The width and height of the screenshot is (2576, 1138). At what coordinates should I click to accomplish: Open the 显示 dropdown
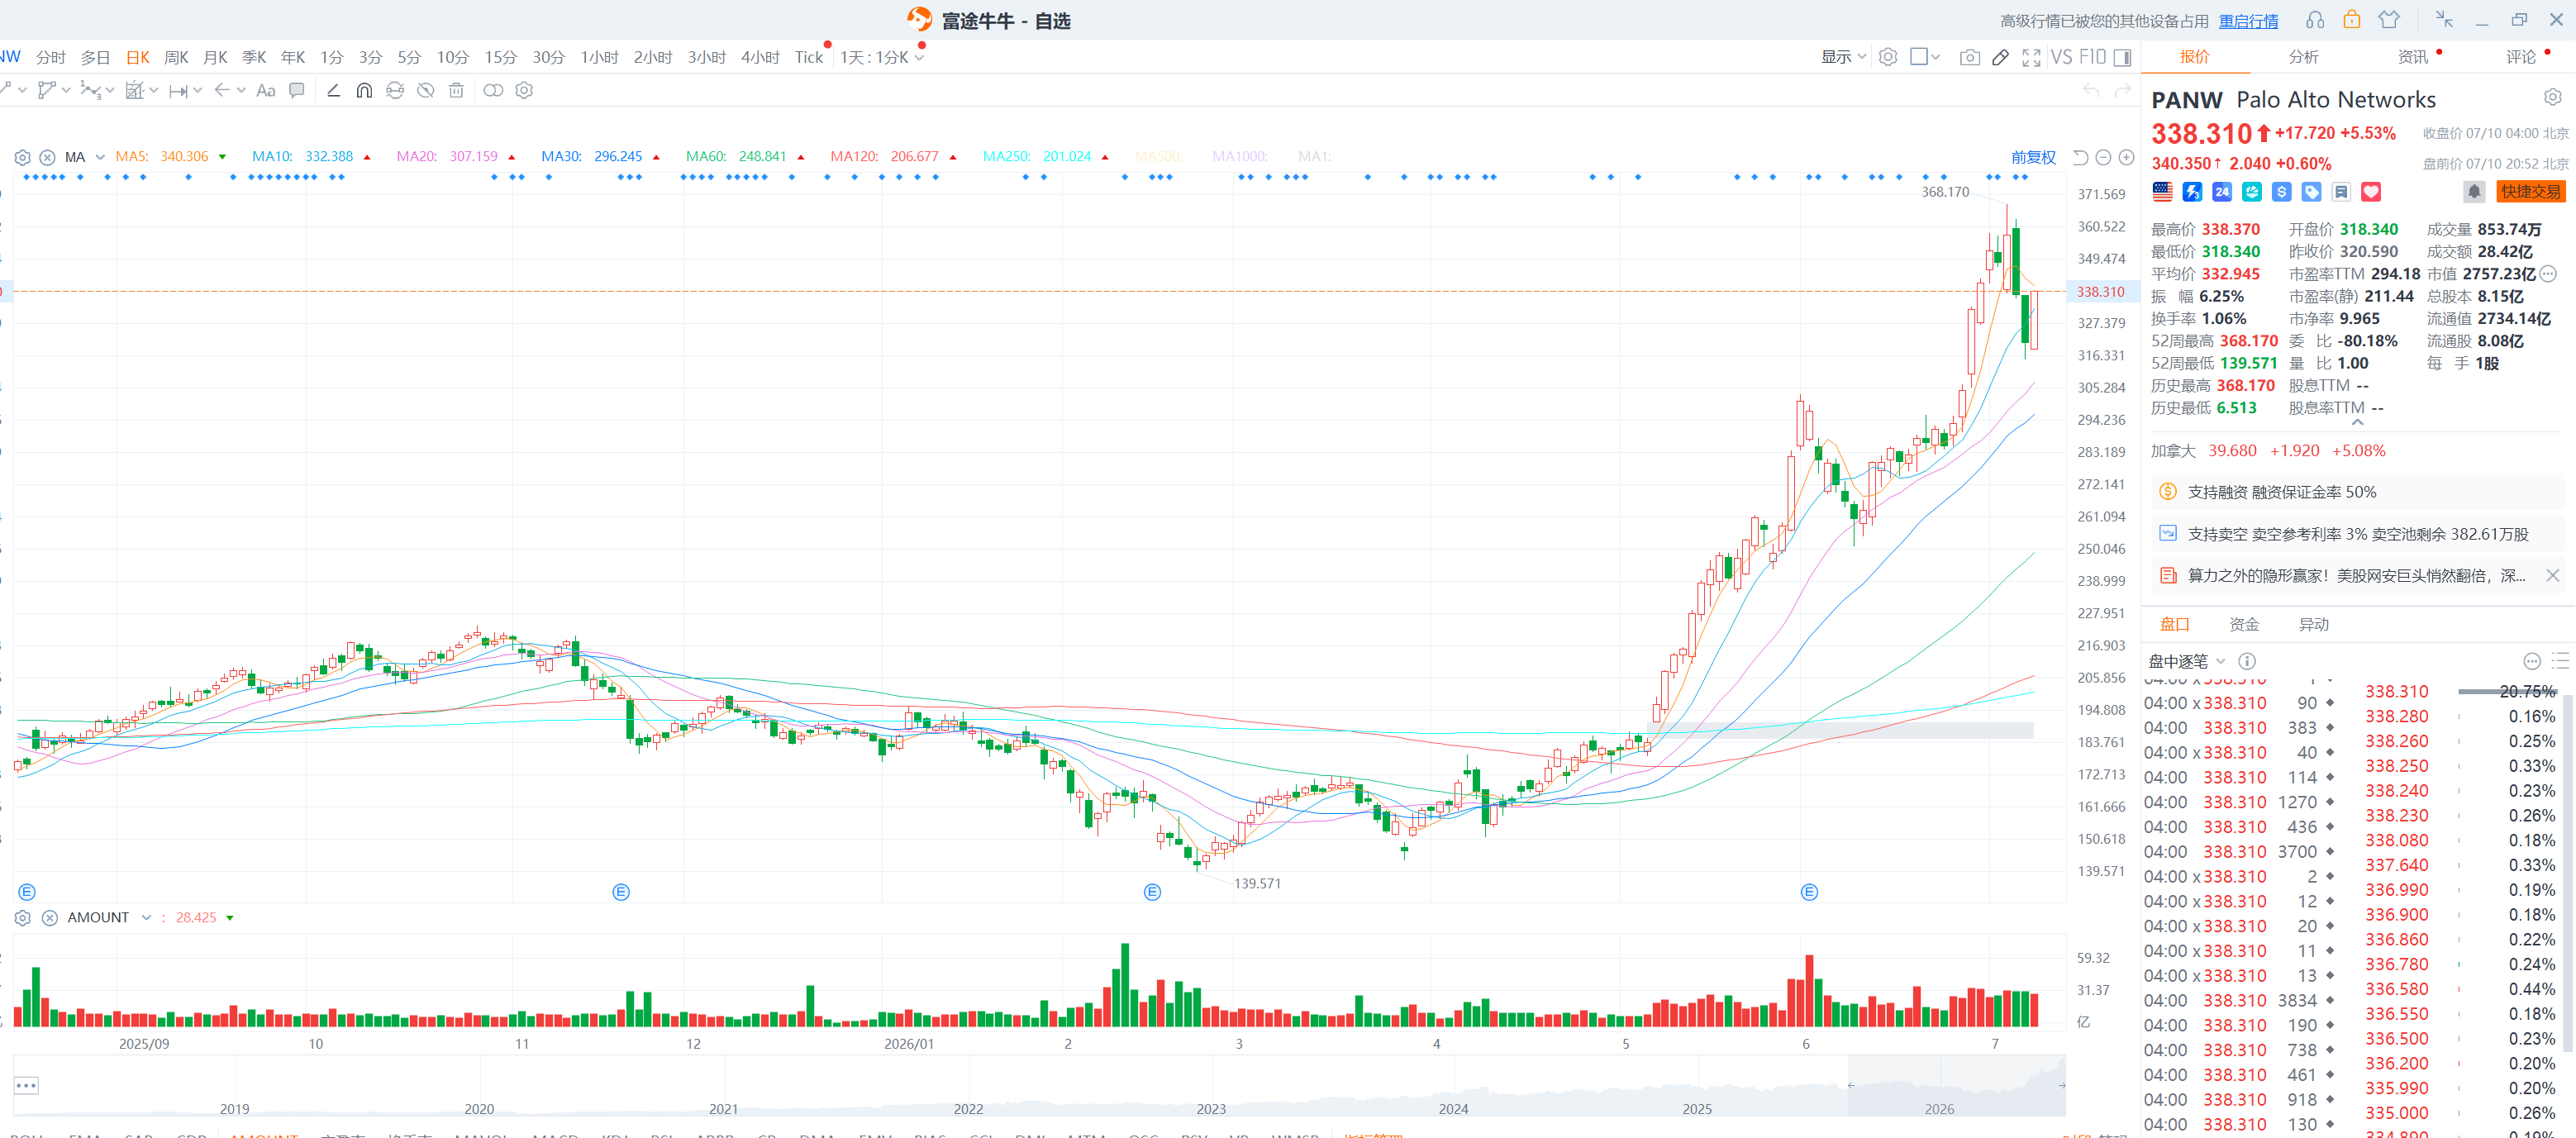click(1843, 57)
